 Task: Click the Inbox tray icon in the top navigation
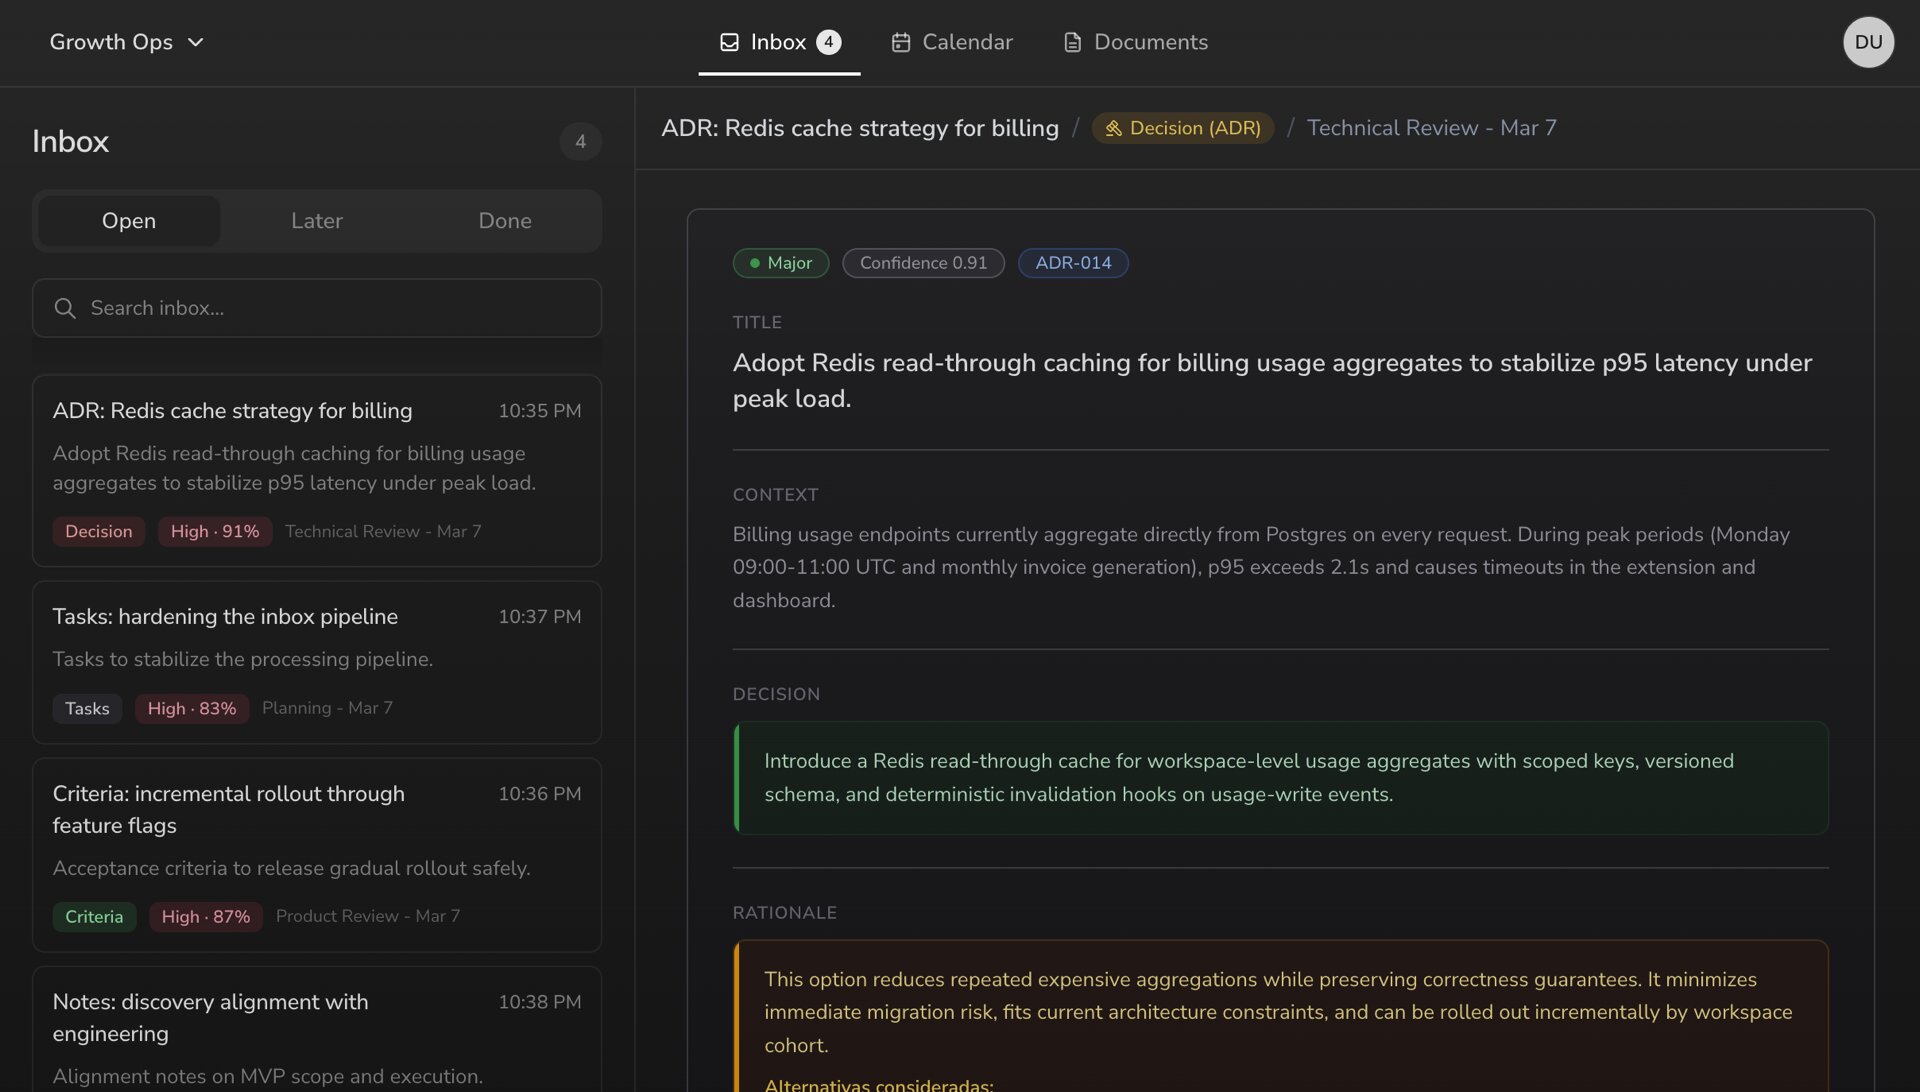[x=729, y=42]
